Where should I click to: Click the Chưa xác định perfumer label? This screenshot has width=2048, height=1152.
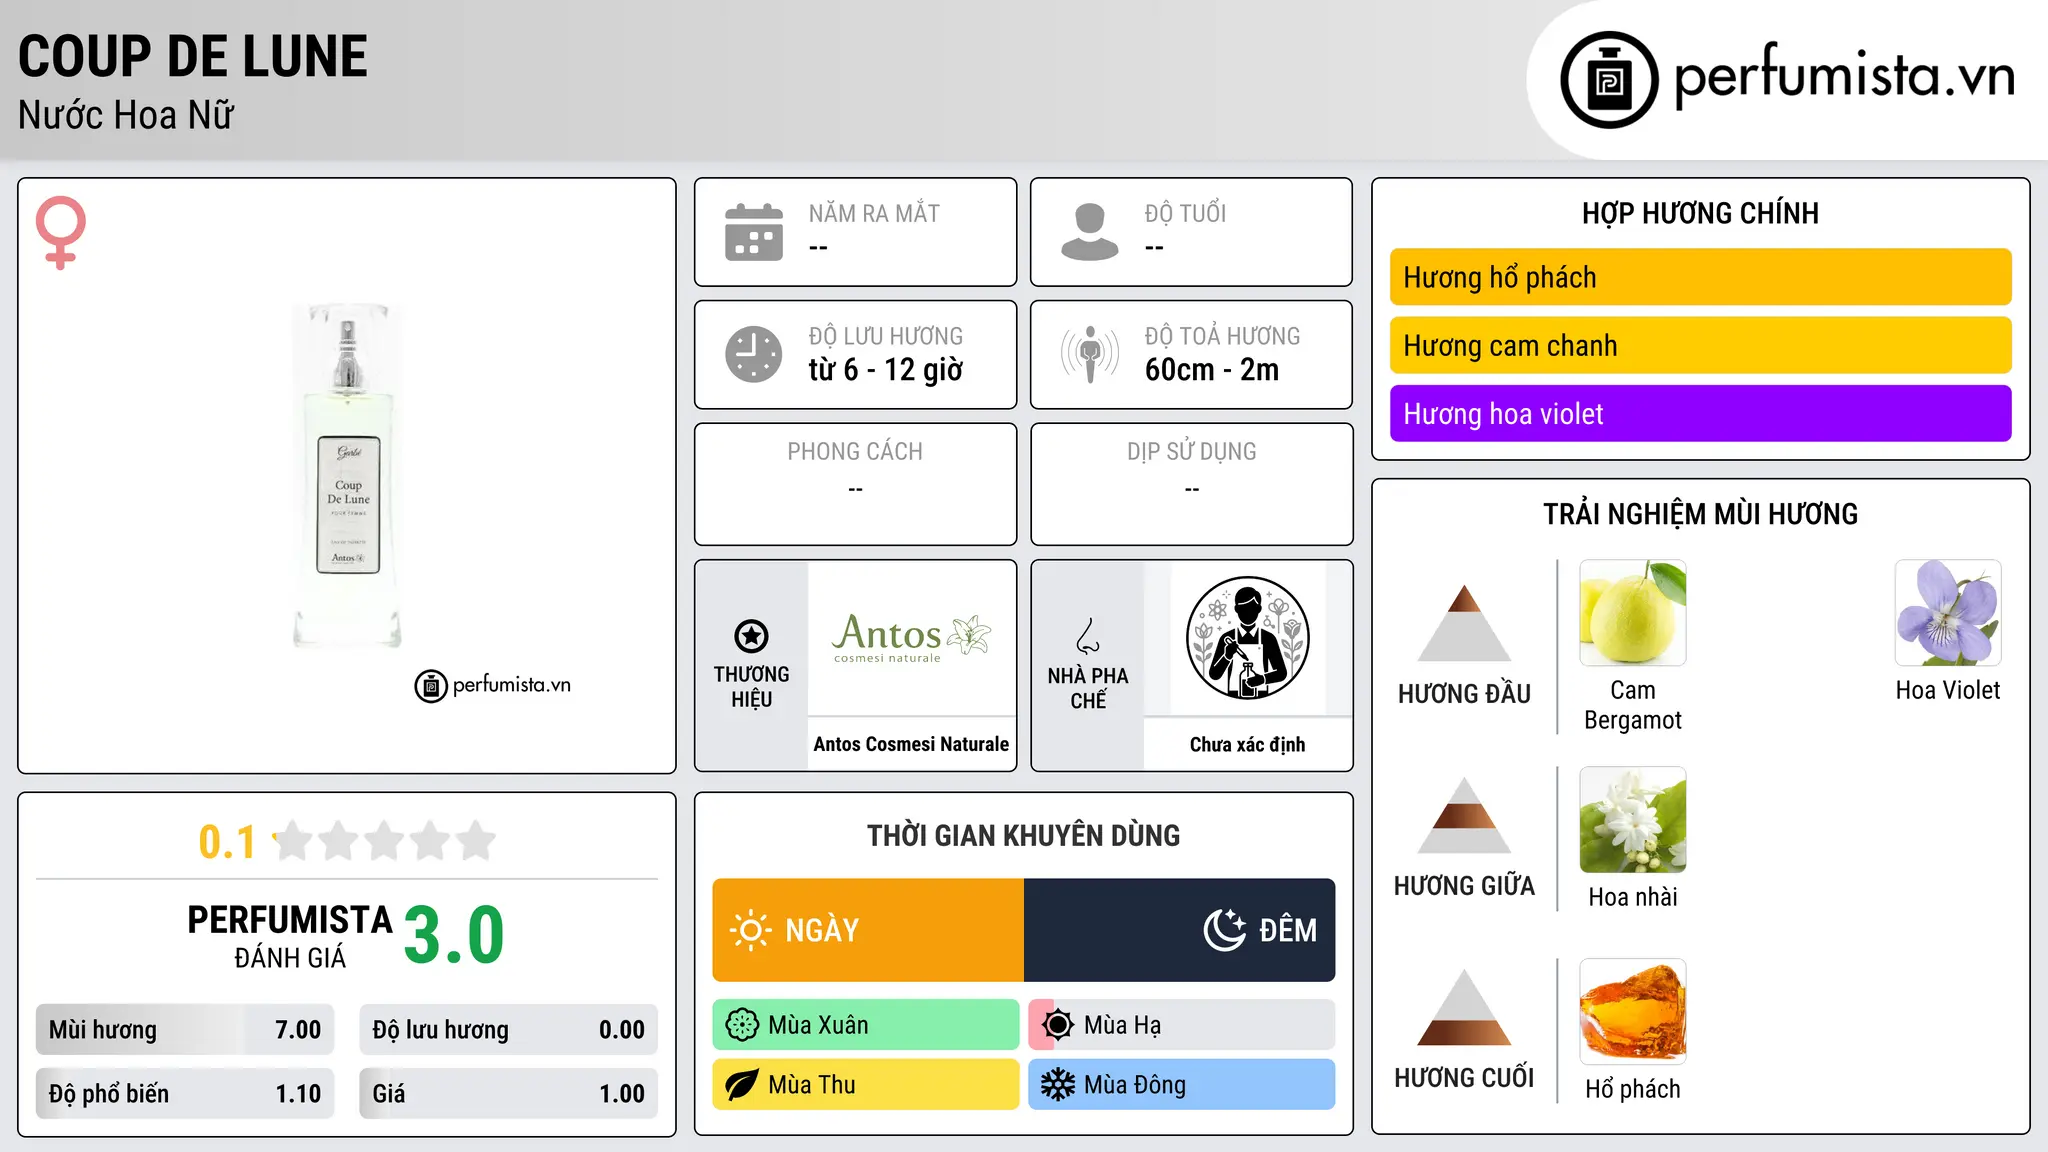[1248, 744]
